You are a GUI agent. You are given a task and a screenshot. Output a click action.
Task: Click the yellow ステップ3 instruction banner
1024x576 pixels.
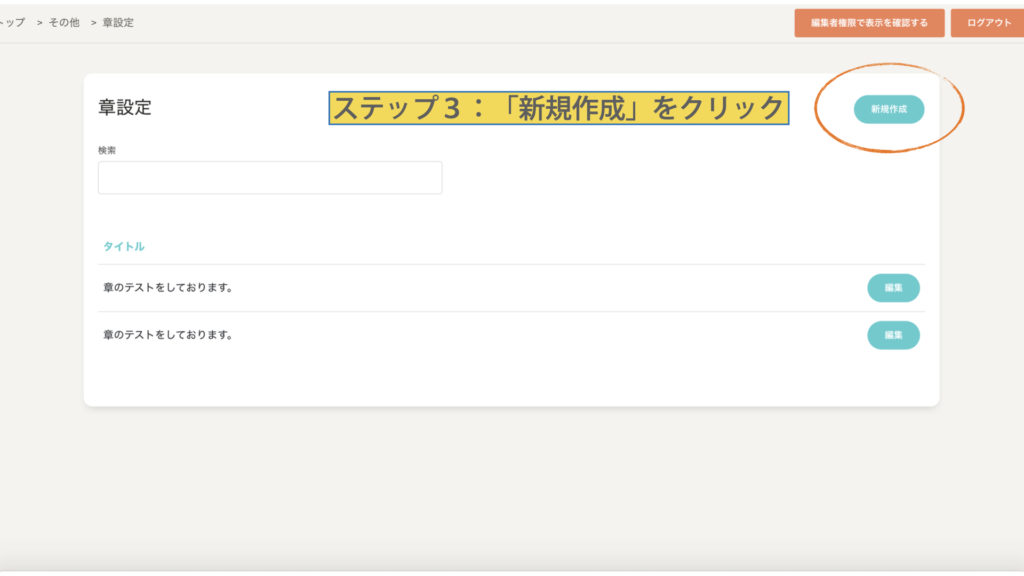pyautogui.click(x=558, y=108)
